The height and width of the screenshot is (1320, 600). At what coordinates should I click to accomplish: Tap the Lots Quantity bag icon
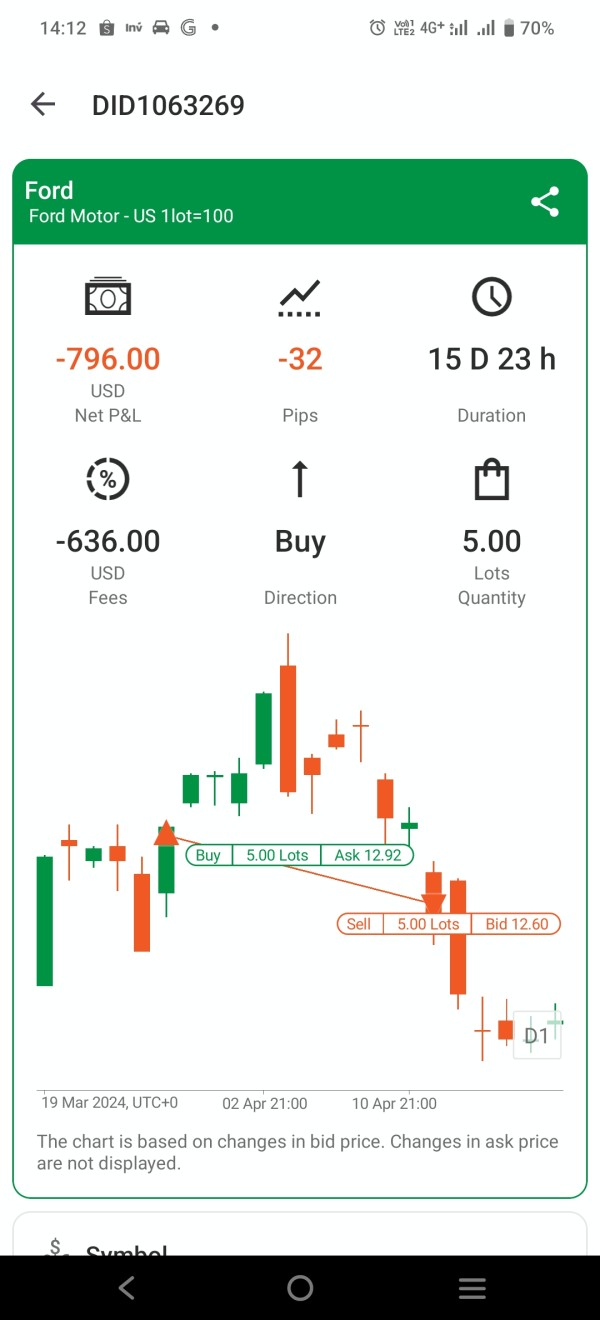coord(491,480)
